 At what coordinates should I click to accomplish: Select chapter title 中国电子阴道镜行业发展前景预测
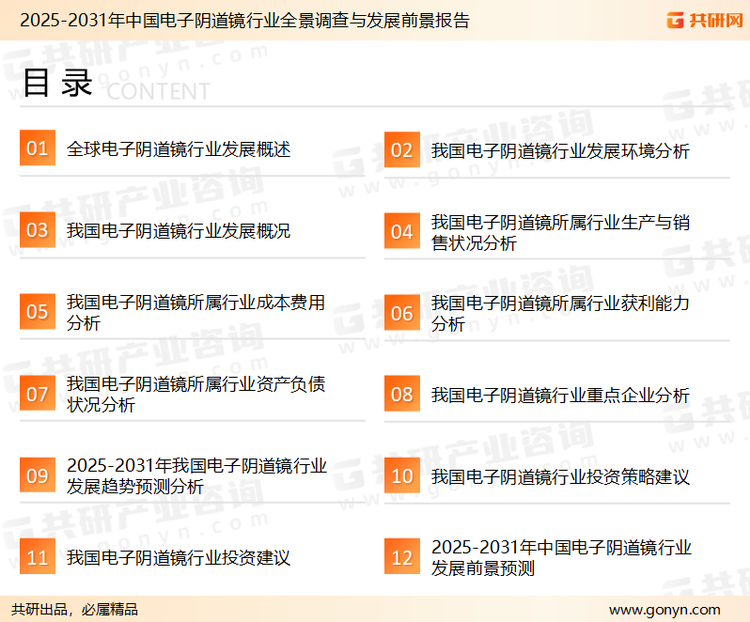click(561, 558)
